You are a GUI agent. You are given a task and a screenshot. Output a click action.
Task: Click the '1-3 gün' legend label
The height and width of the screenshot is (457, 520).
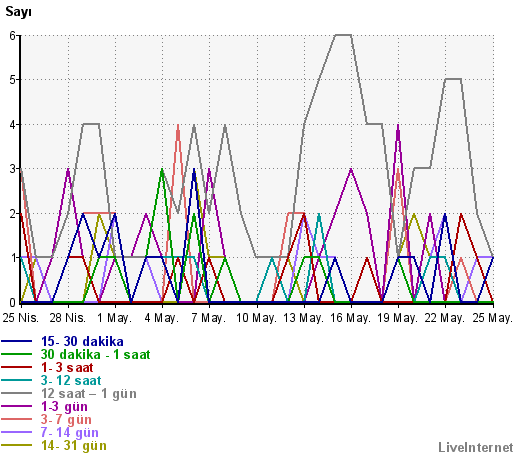[64, 406]
